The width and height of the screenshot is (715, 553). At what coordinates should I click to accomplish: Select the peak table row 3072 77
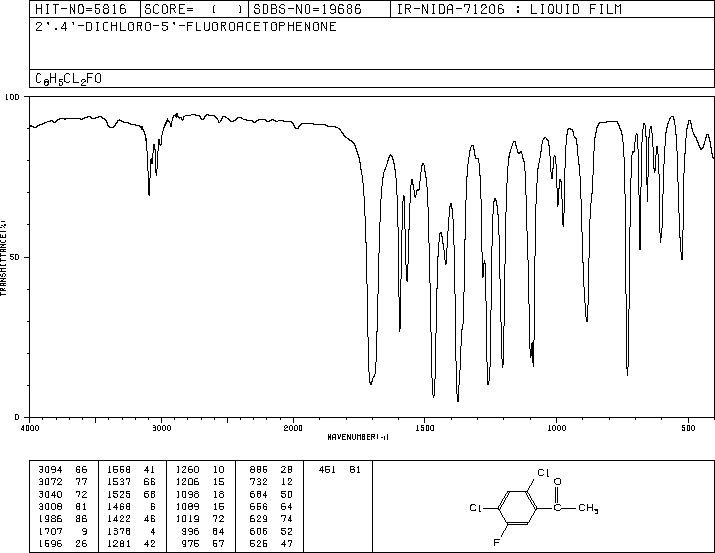[x=63, y=481]
